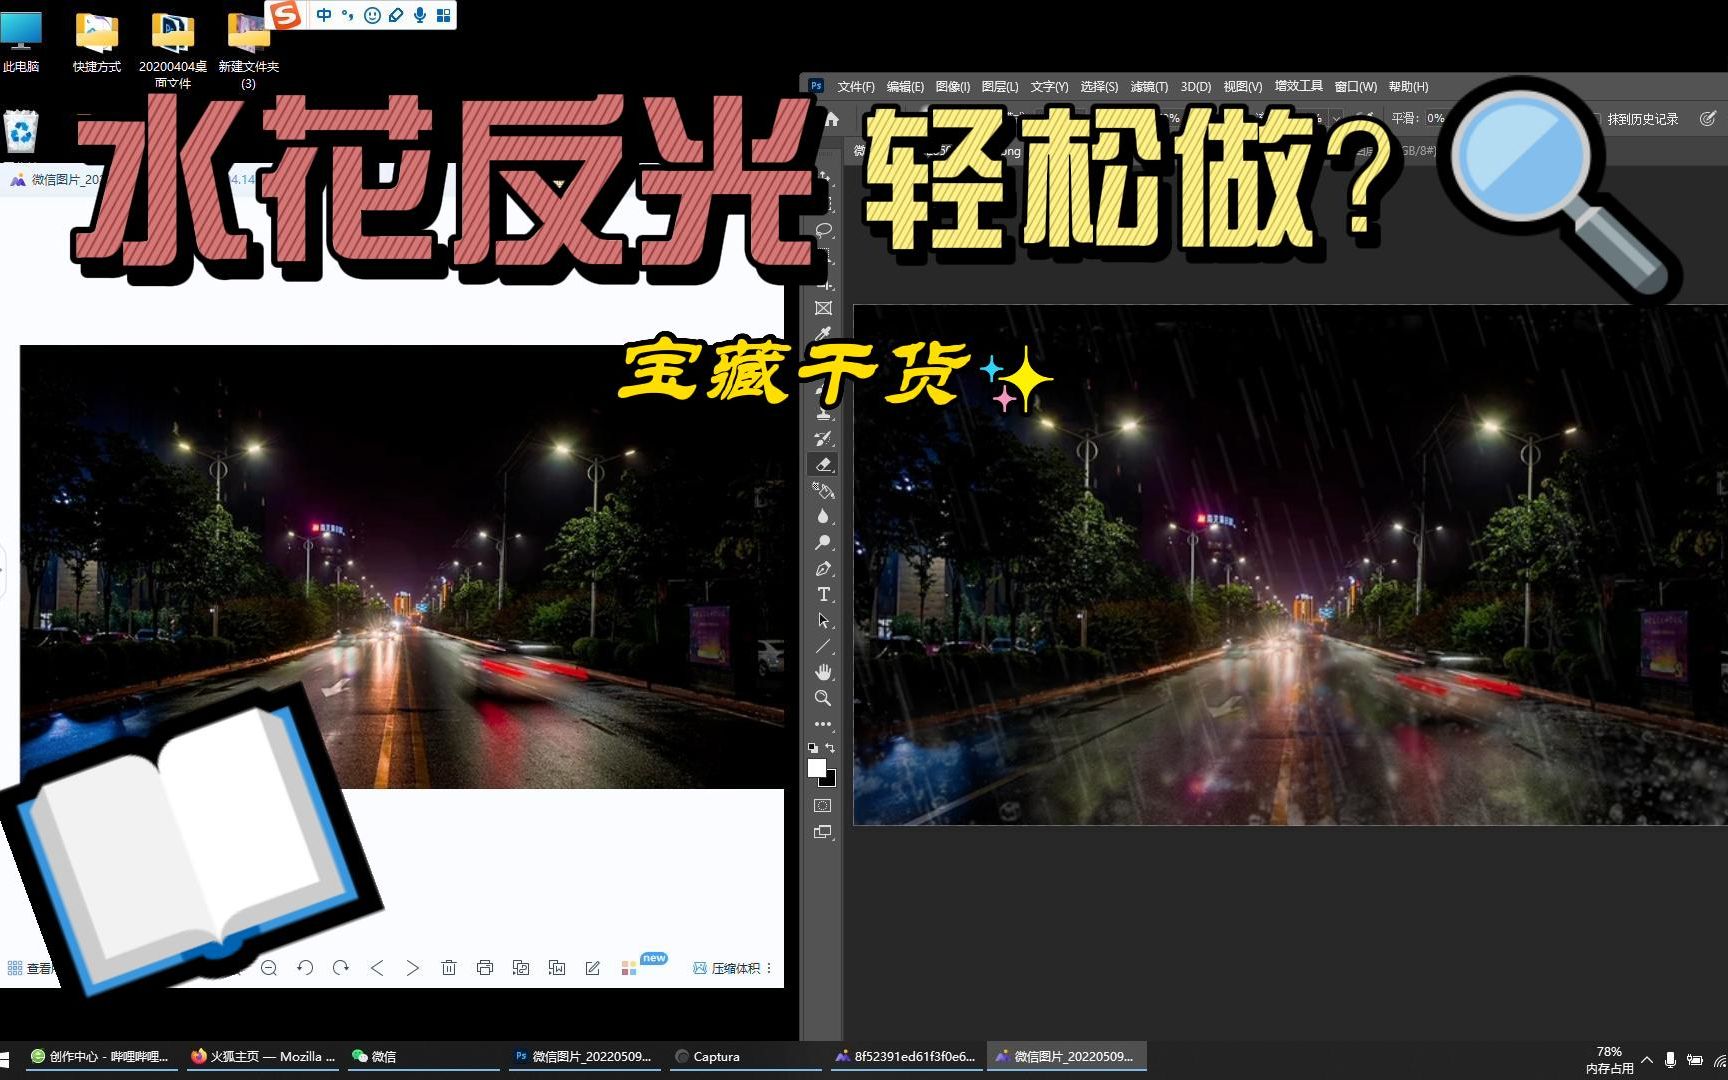This screenshot has width=1728, height=1080.
Task: Toggle Quick Mask mode
Action: 823,805
